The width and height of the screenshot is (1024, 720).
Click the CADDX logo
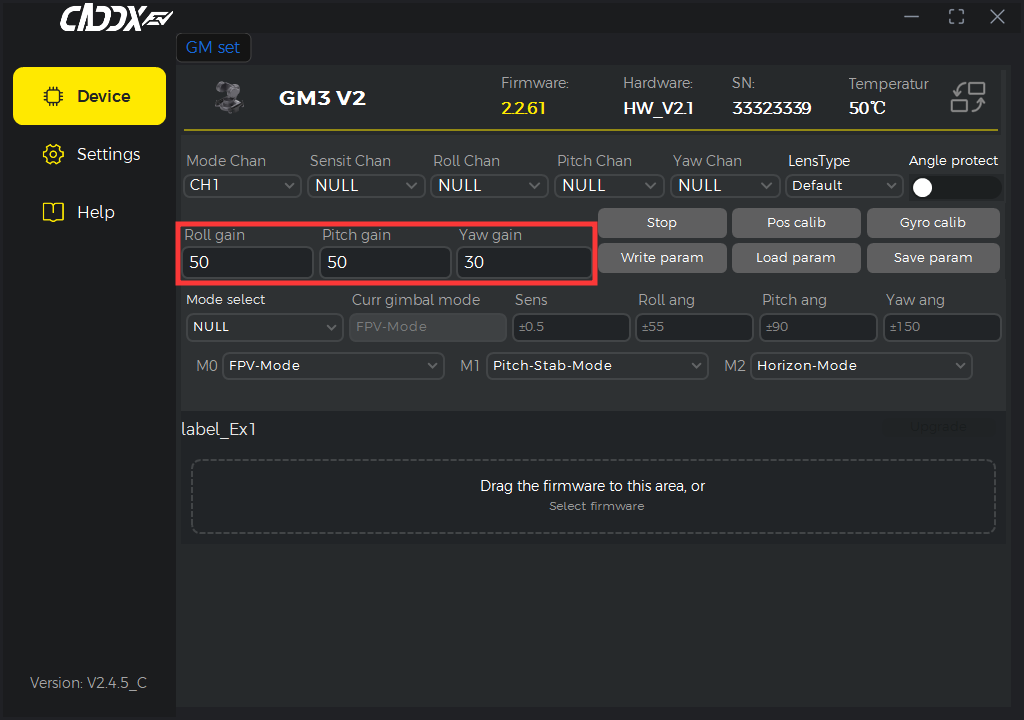tap(116, 18)
